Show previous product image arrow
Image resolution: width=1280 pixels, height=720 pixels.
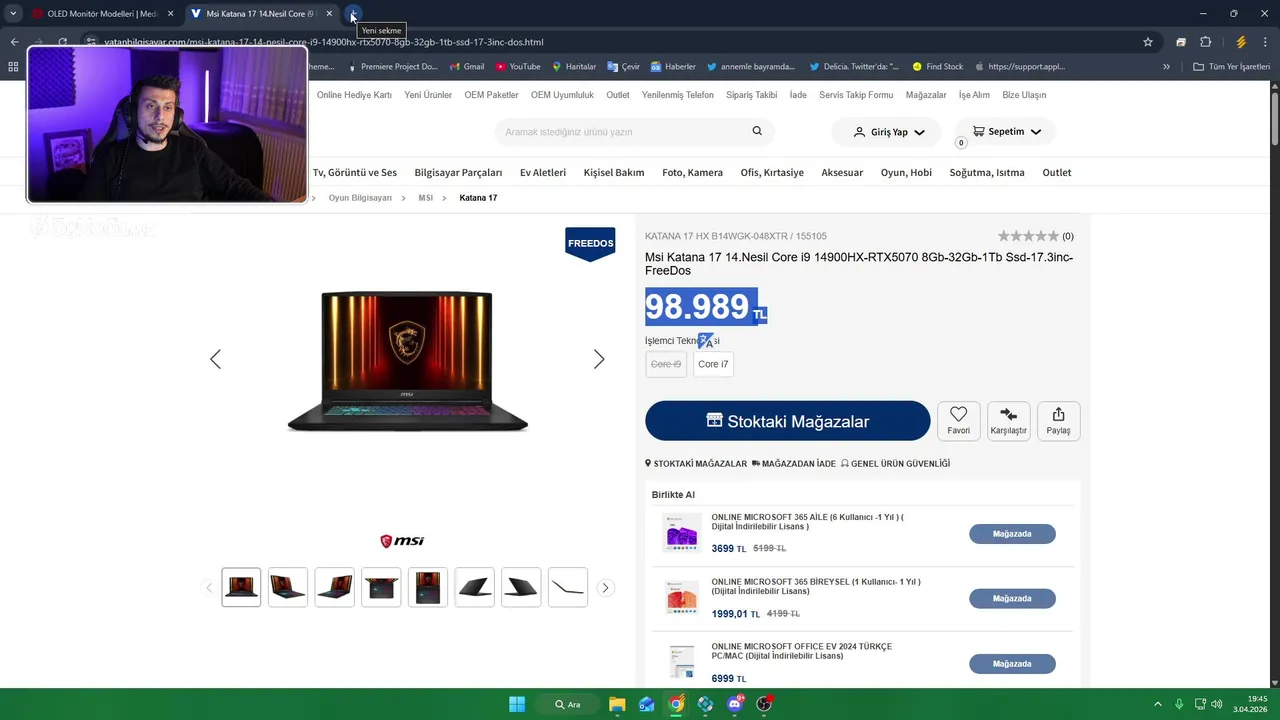(215, 359)
